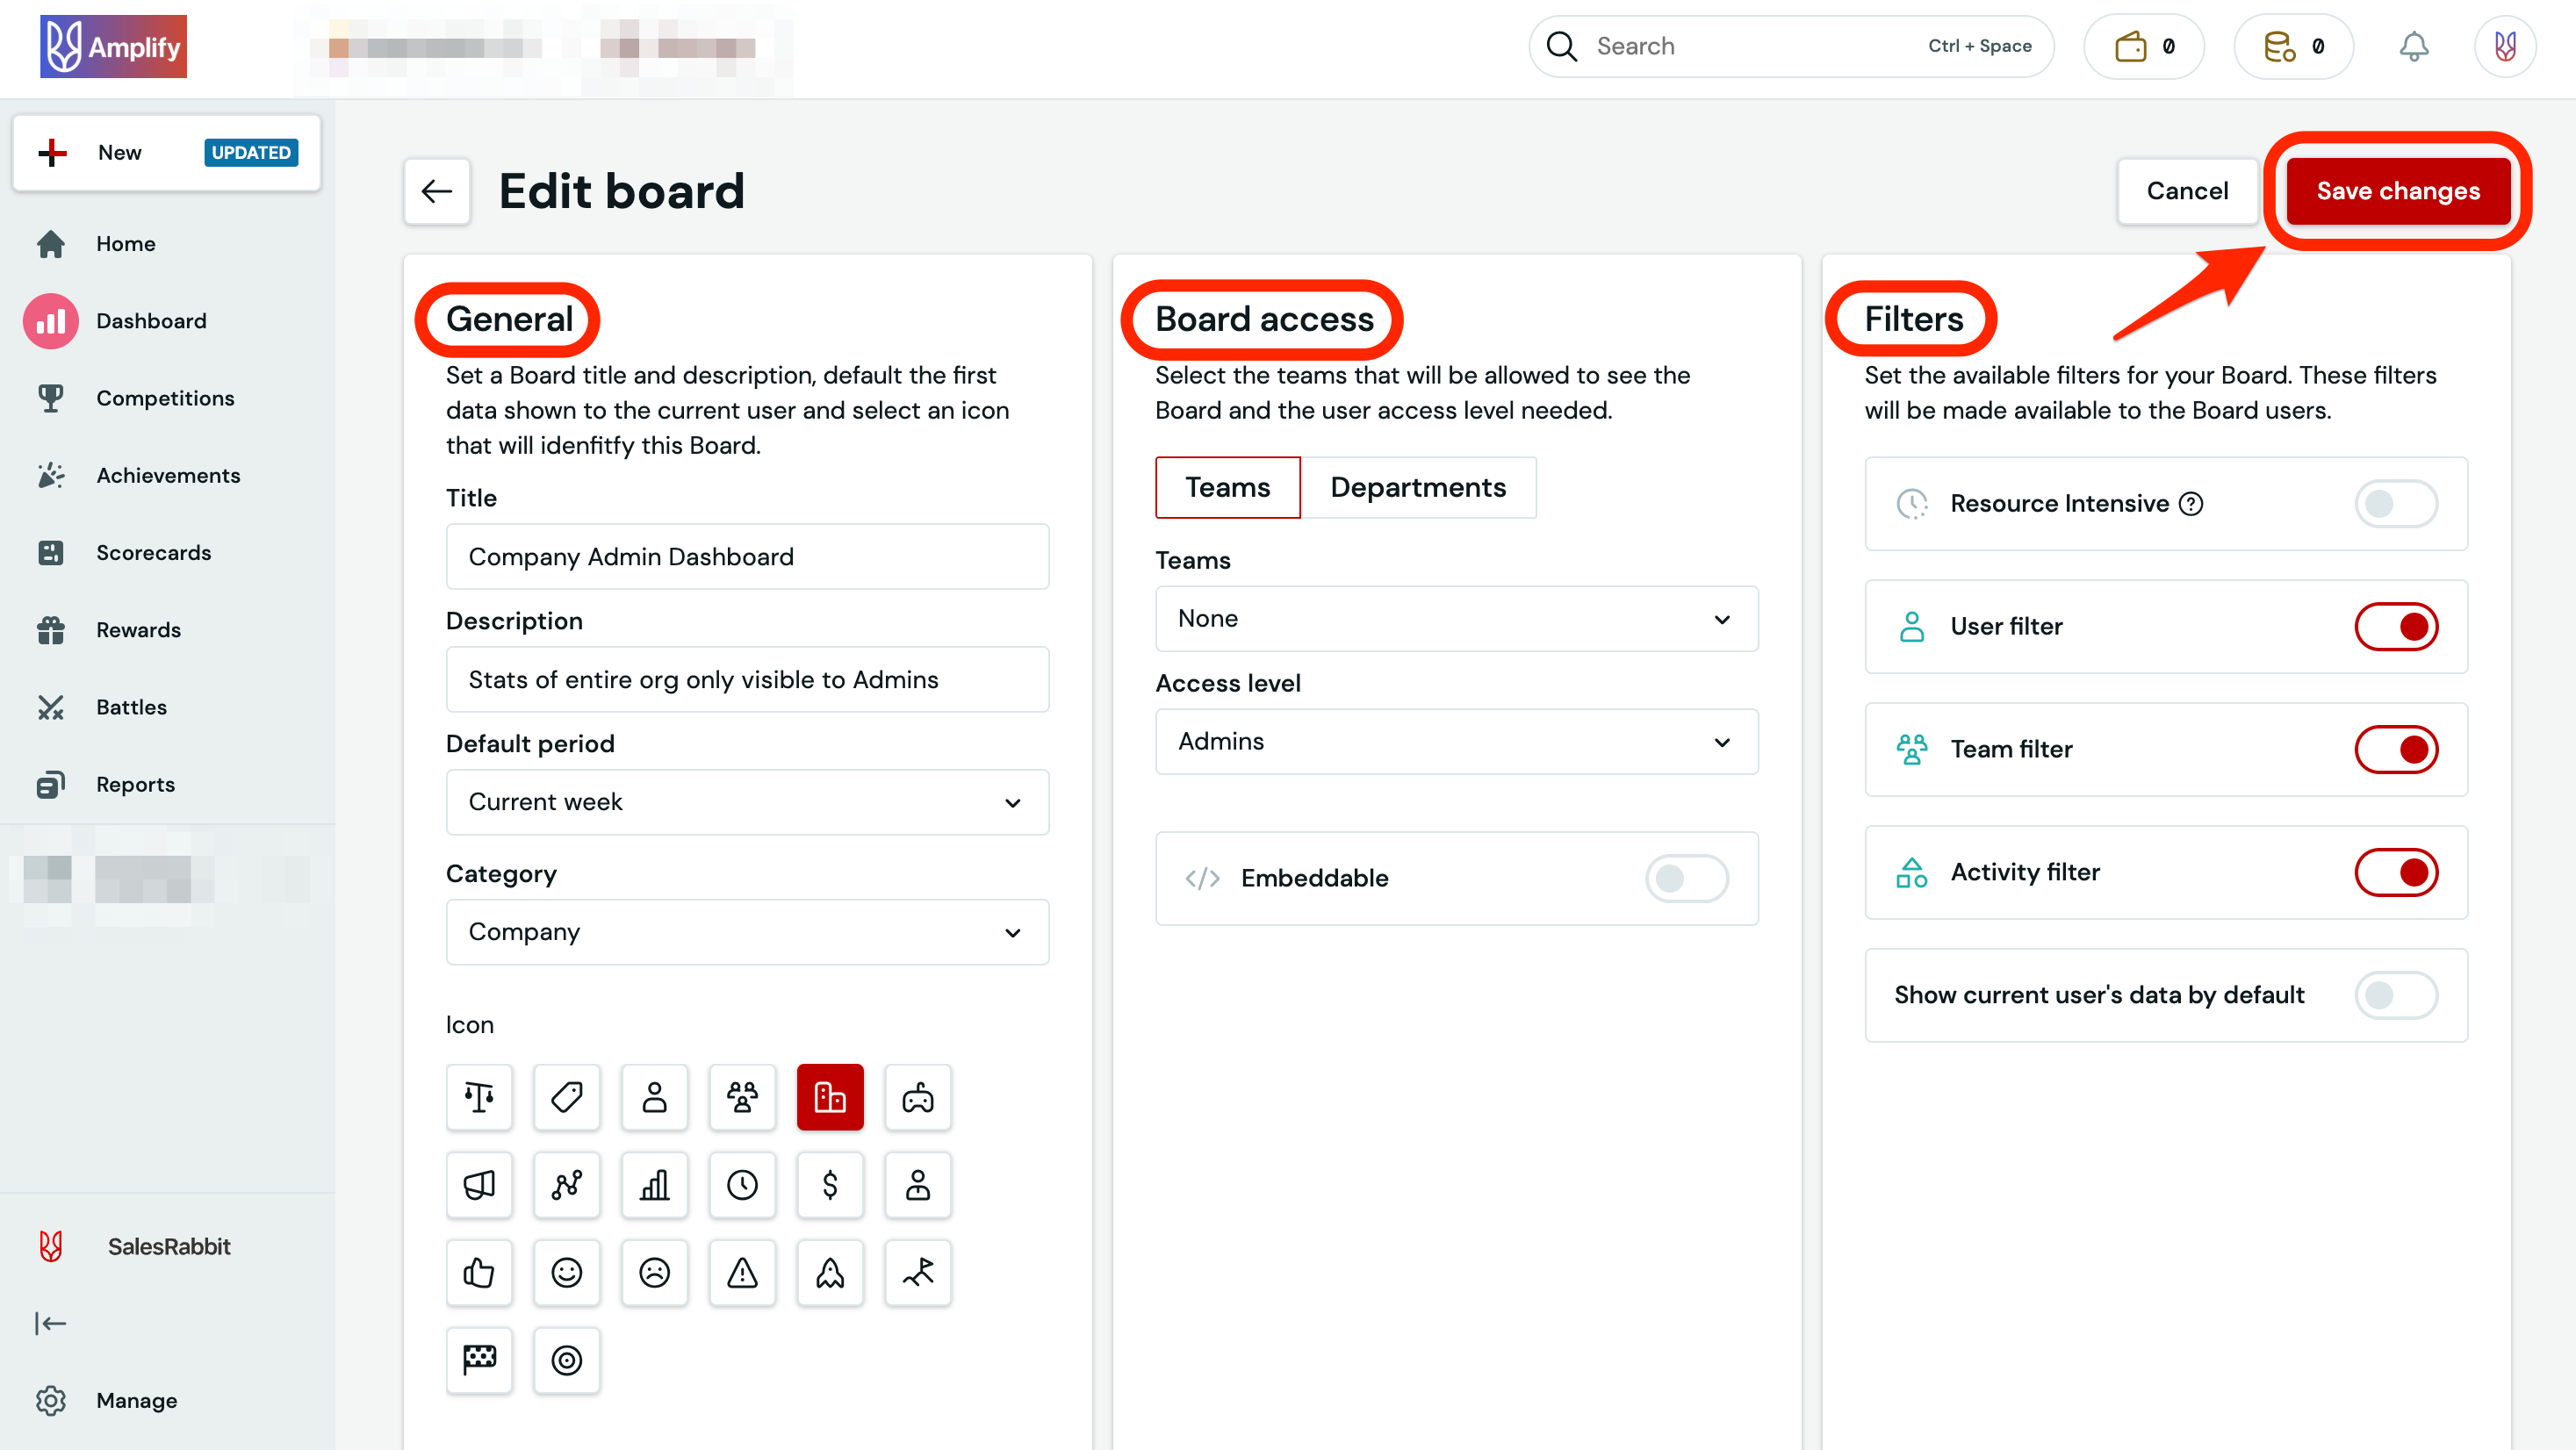Switch to the Departments tab
The width and height of the screenshot is (2576, 1450).
click(1417, 488)
